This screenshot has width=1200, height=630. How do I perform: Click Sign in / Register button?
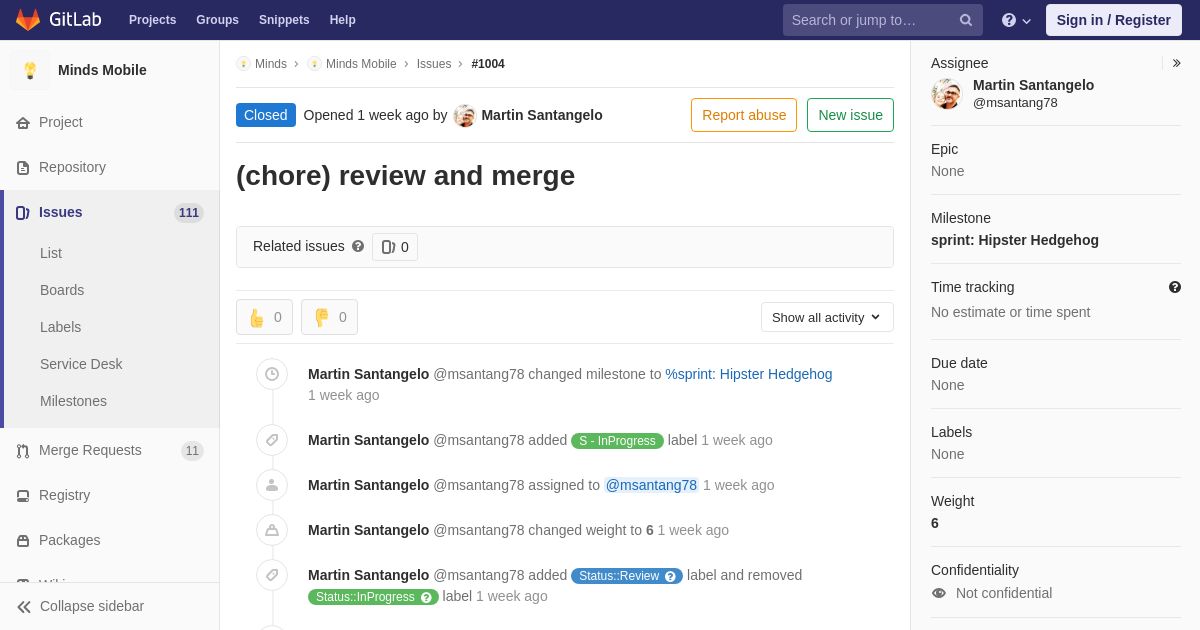(1114, 20)
